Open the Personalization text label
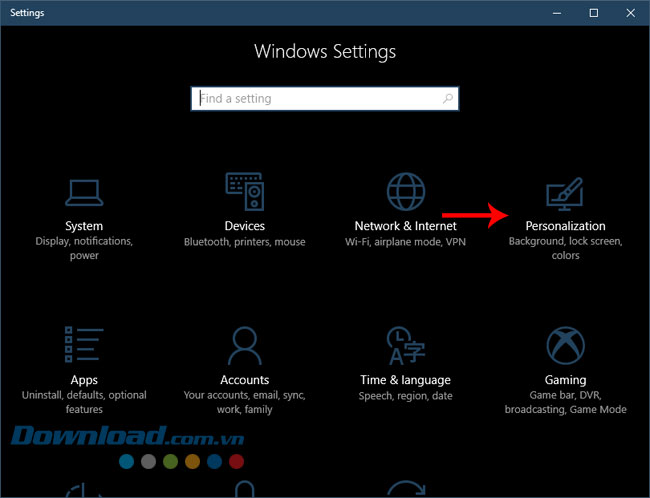 [x=565, y=226]
